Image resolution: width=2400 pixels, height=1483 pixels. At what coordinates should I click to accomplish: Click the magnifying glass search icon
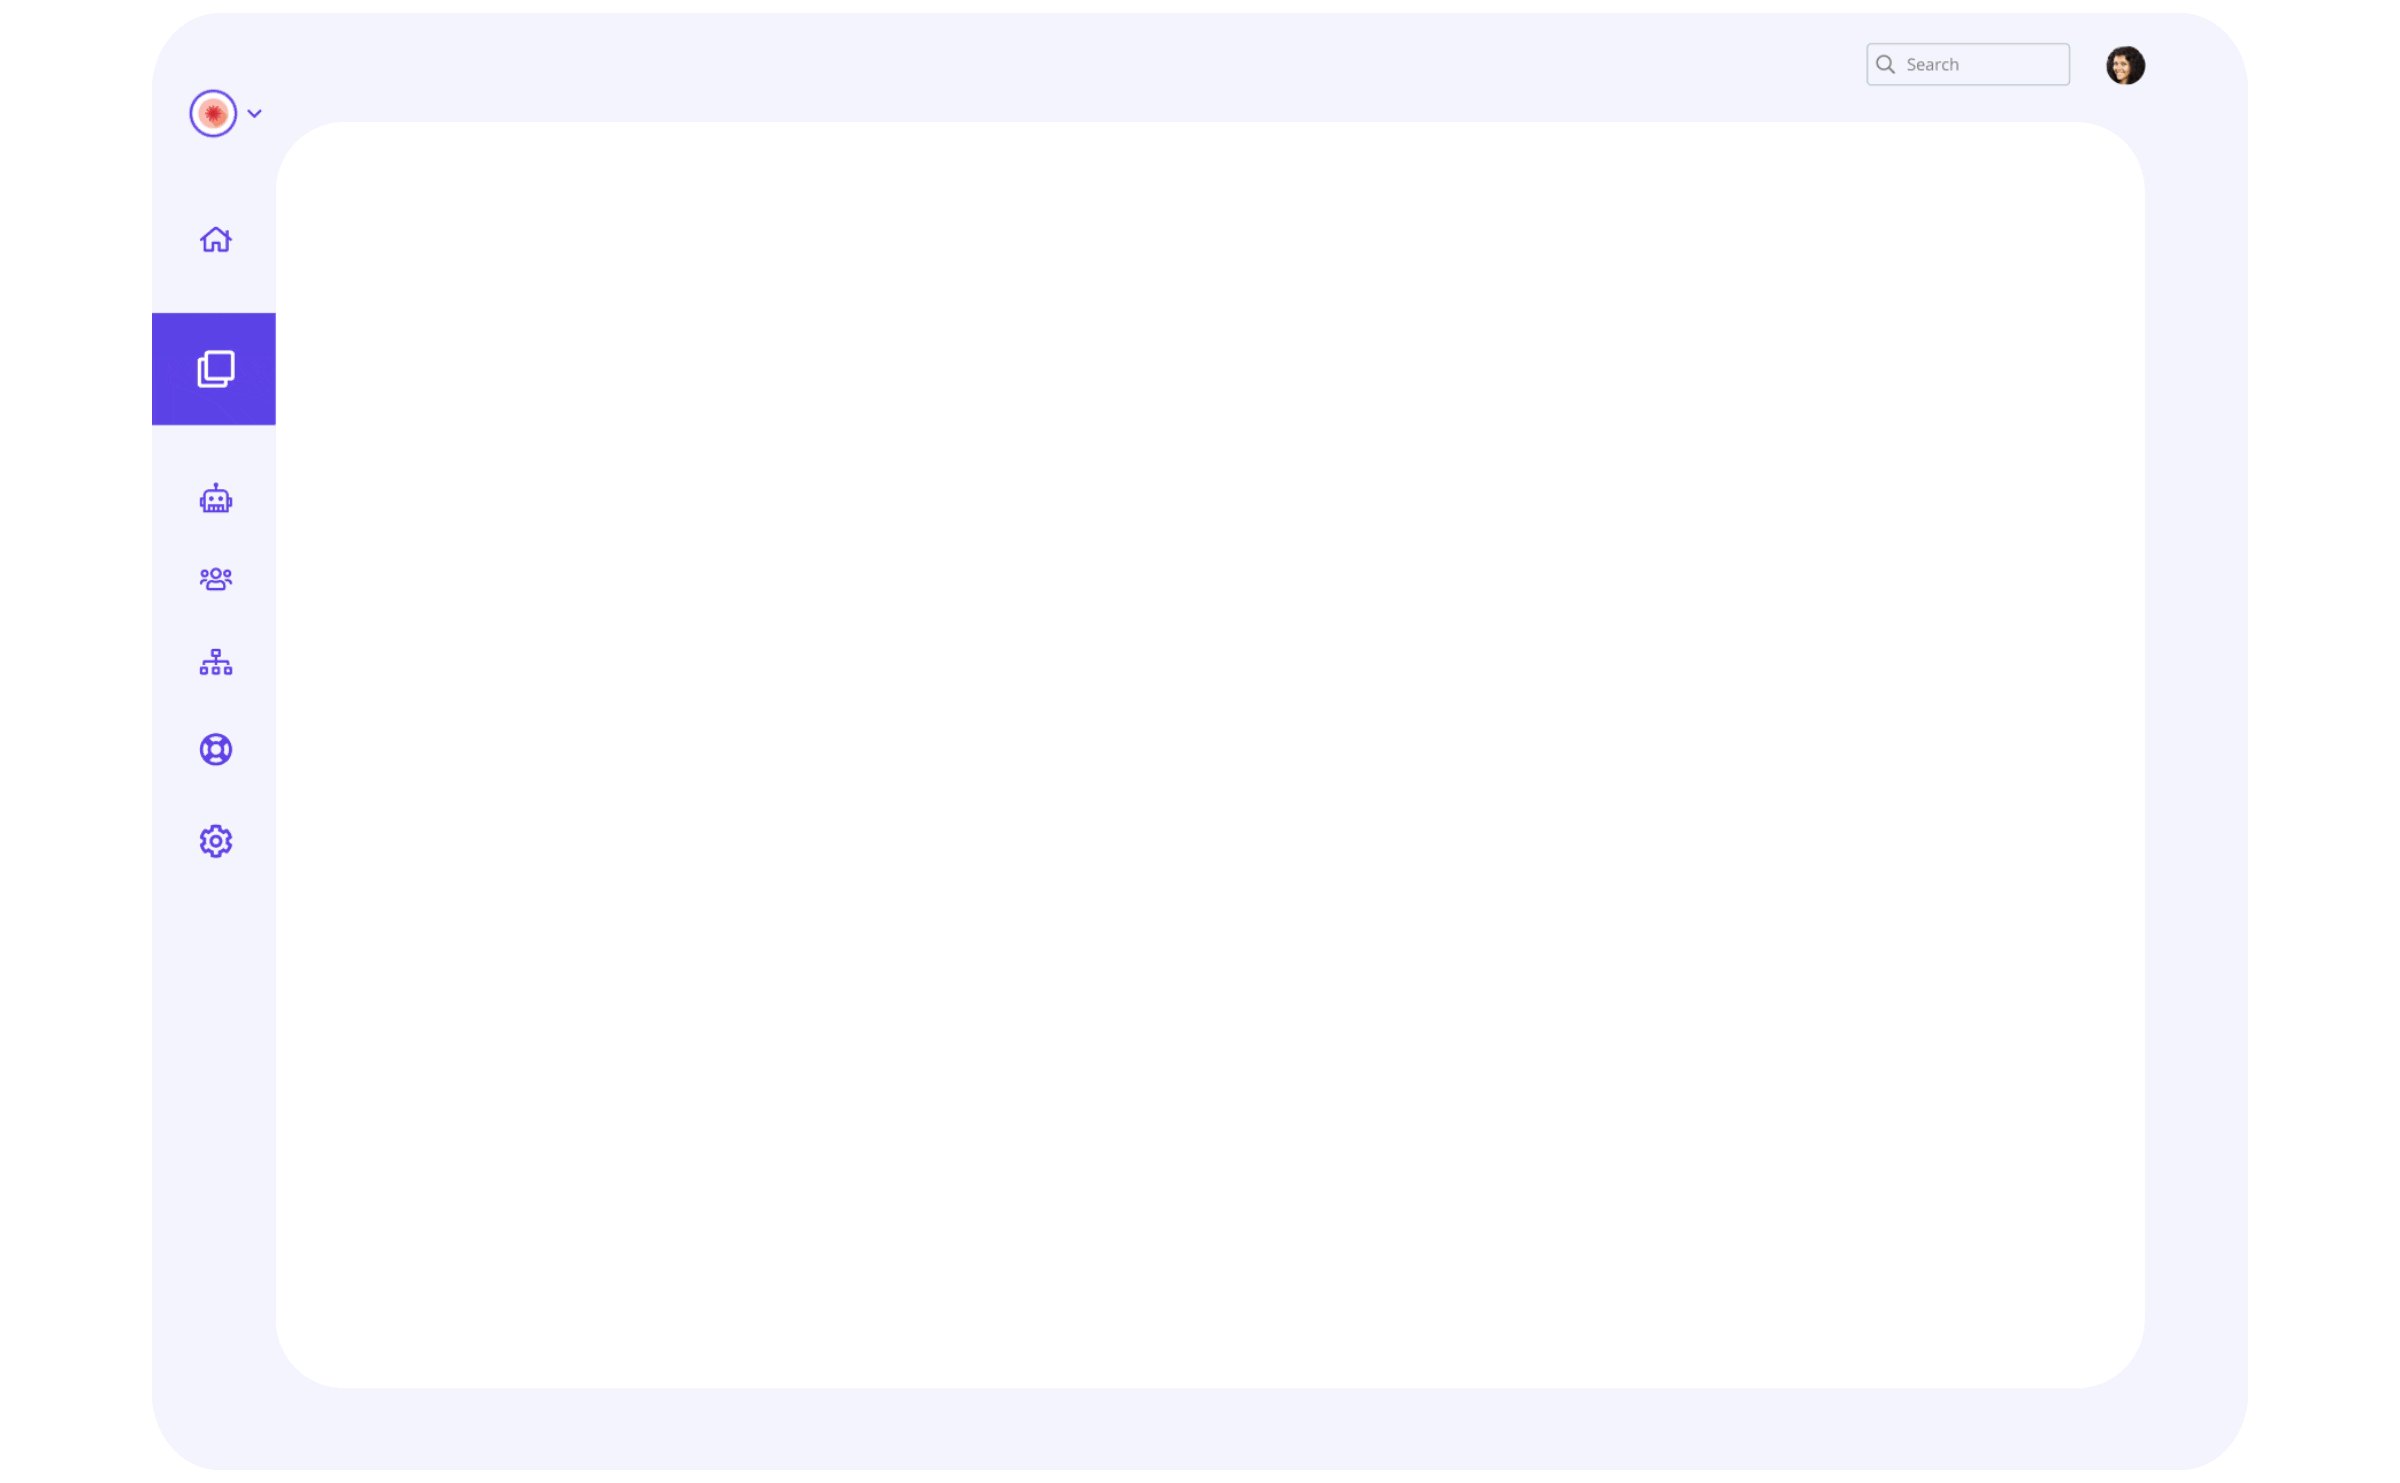tap(1885, 64)
